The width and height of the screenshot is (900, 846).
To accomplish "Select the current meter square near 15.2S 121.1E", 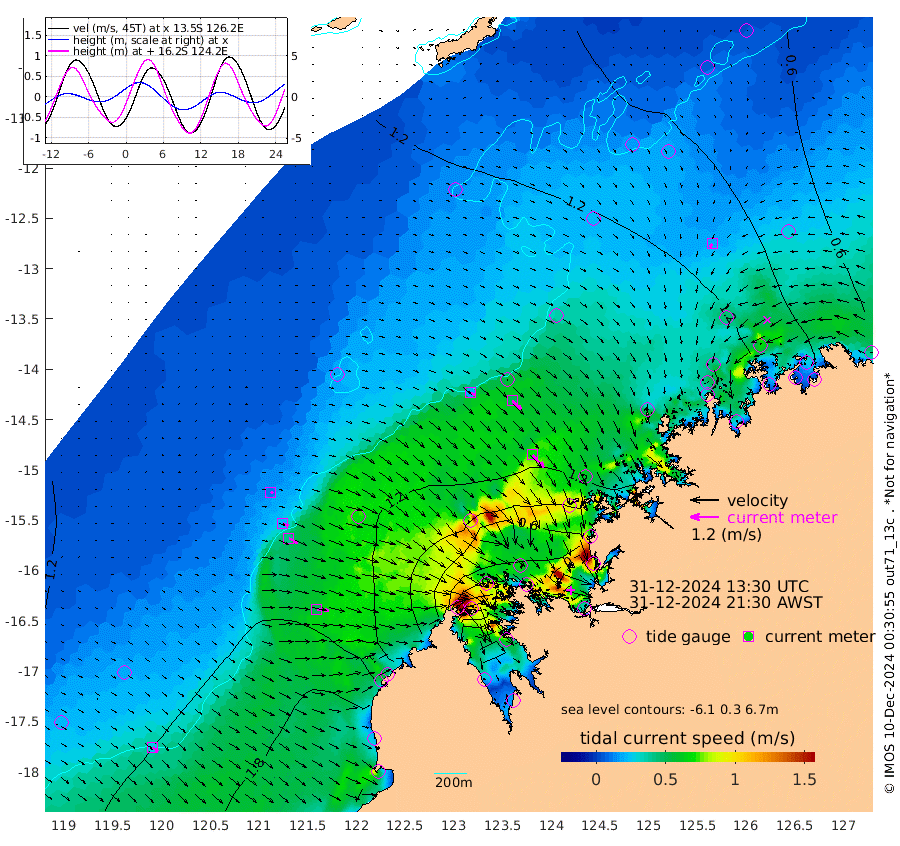I will click(270, 492).
